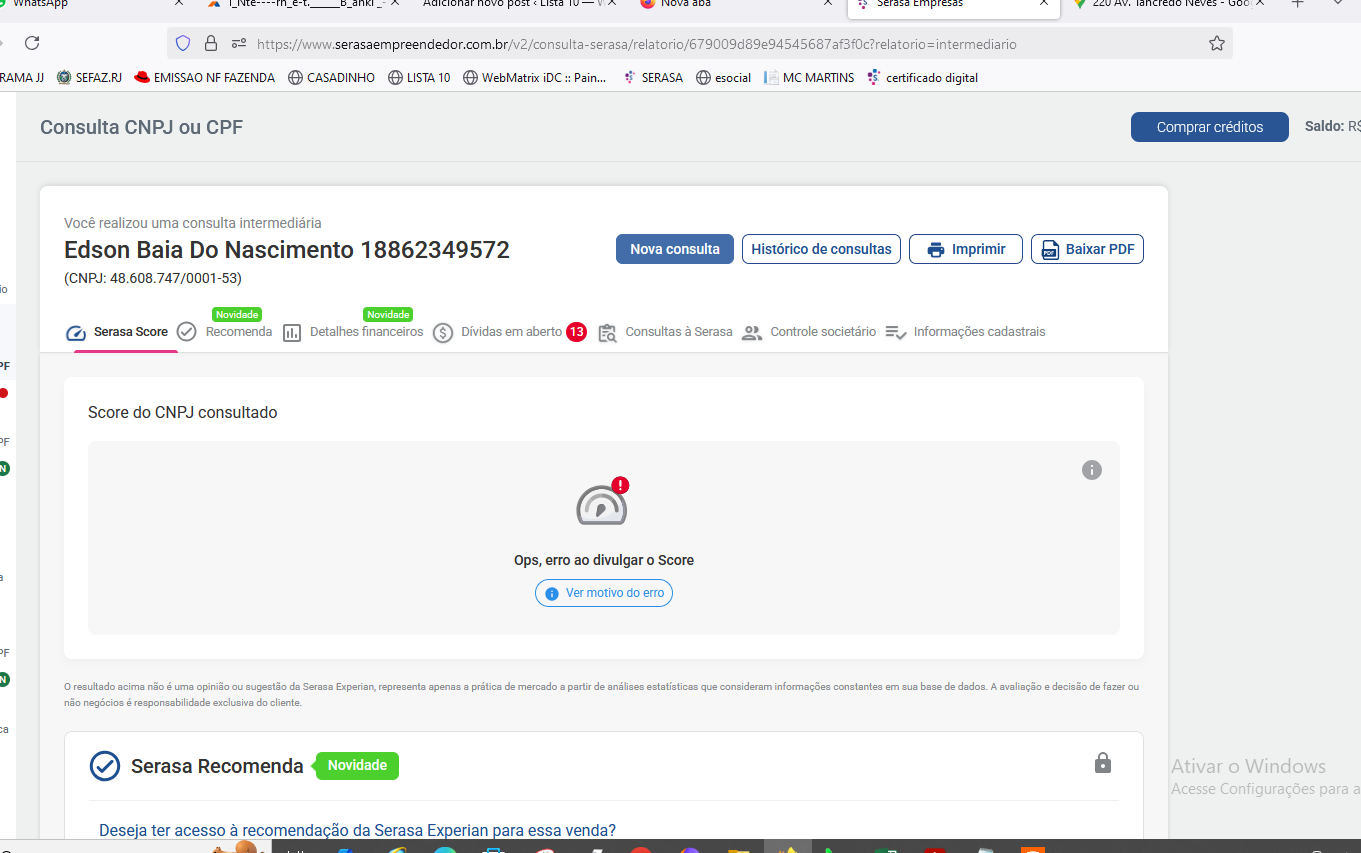Viewport: 1361px width, 853px height.
Task: Open Histórico de consultas
Action: click(821, 249)
